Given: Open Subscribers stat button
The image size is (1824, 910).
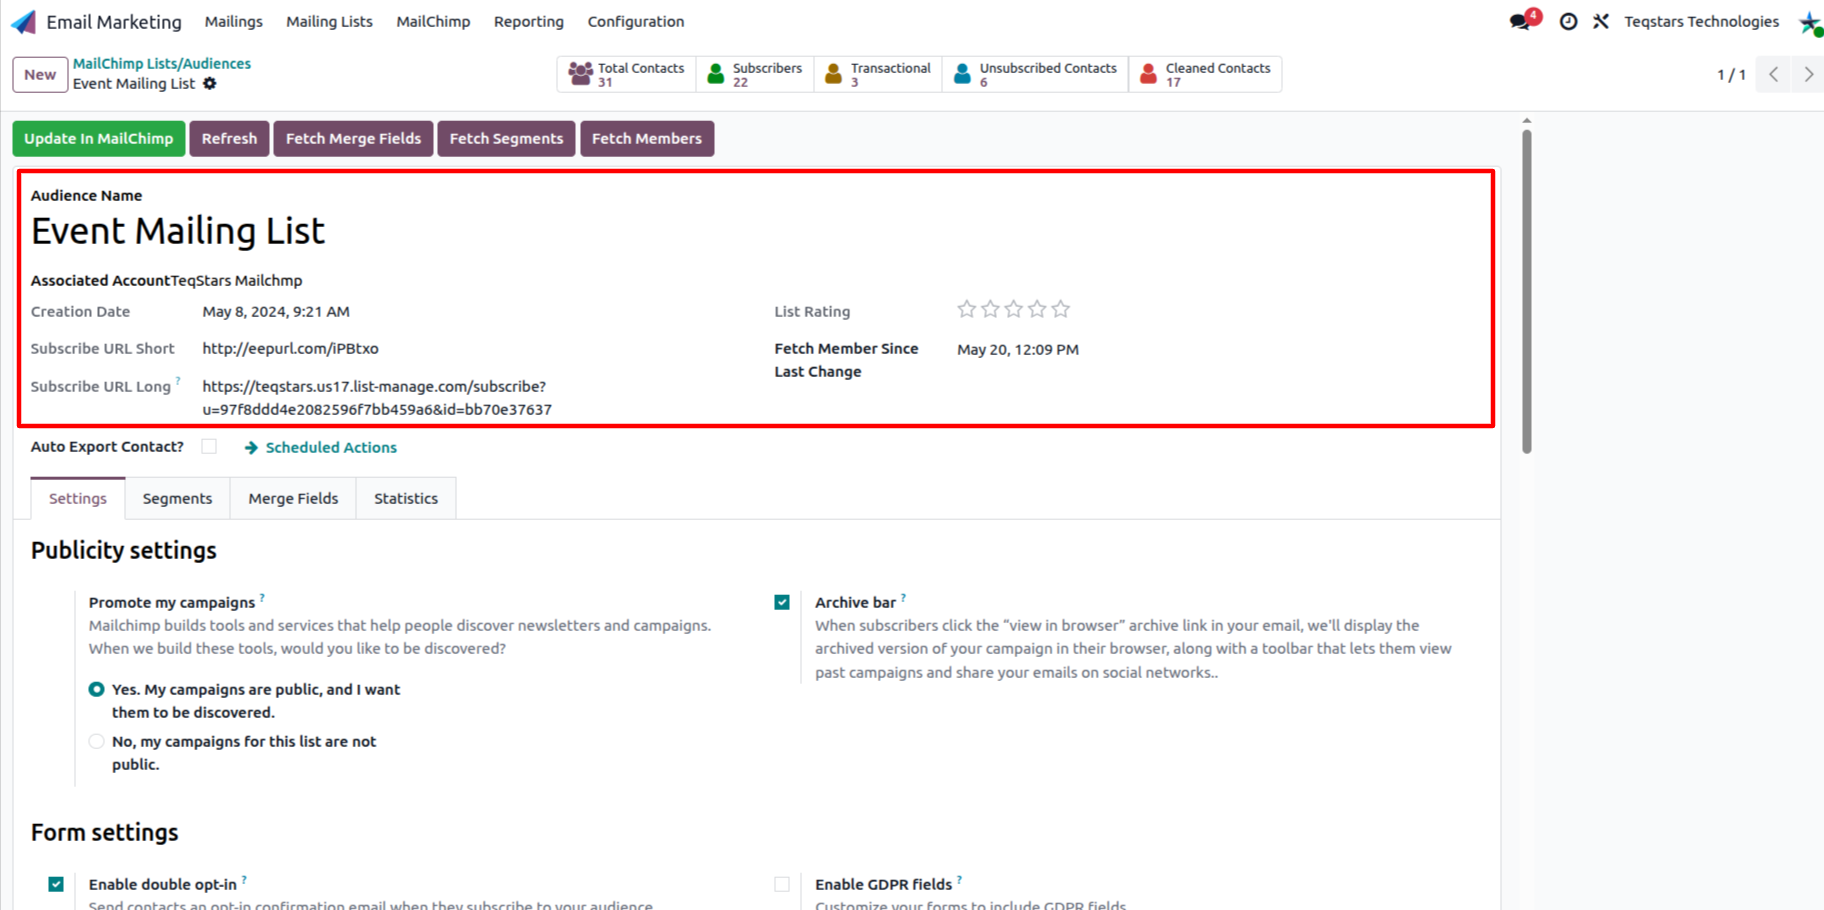Looking at the screenshot, I should click(755, 74).
